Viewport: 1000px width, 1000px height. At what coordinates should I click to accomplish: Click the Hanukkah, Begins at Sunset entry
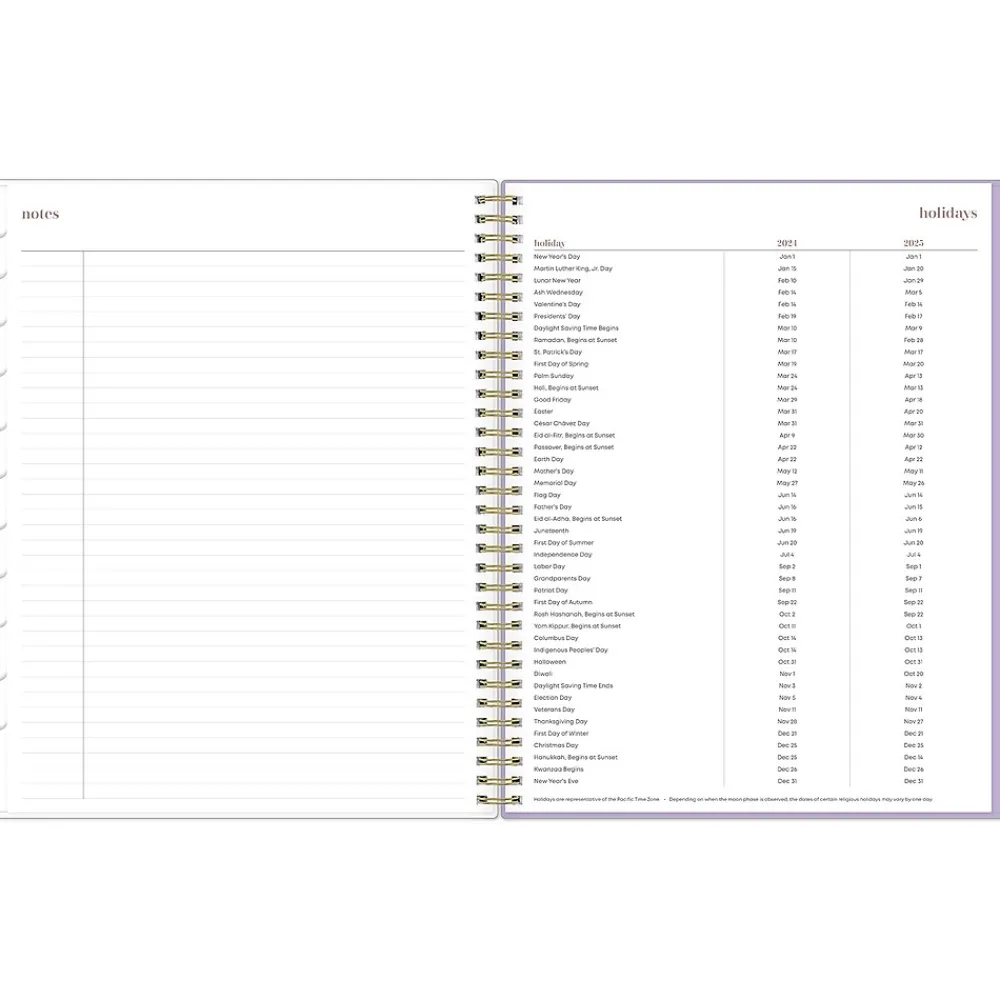(575, 757)
